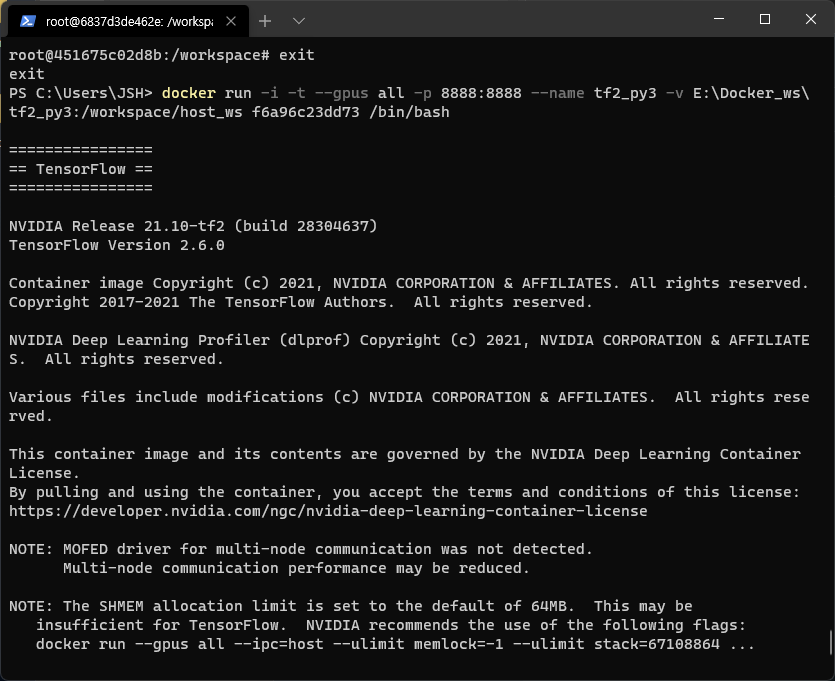835x681 pixels.
Task: Minimize the terminal window
Action: tap(719, 19)
